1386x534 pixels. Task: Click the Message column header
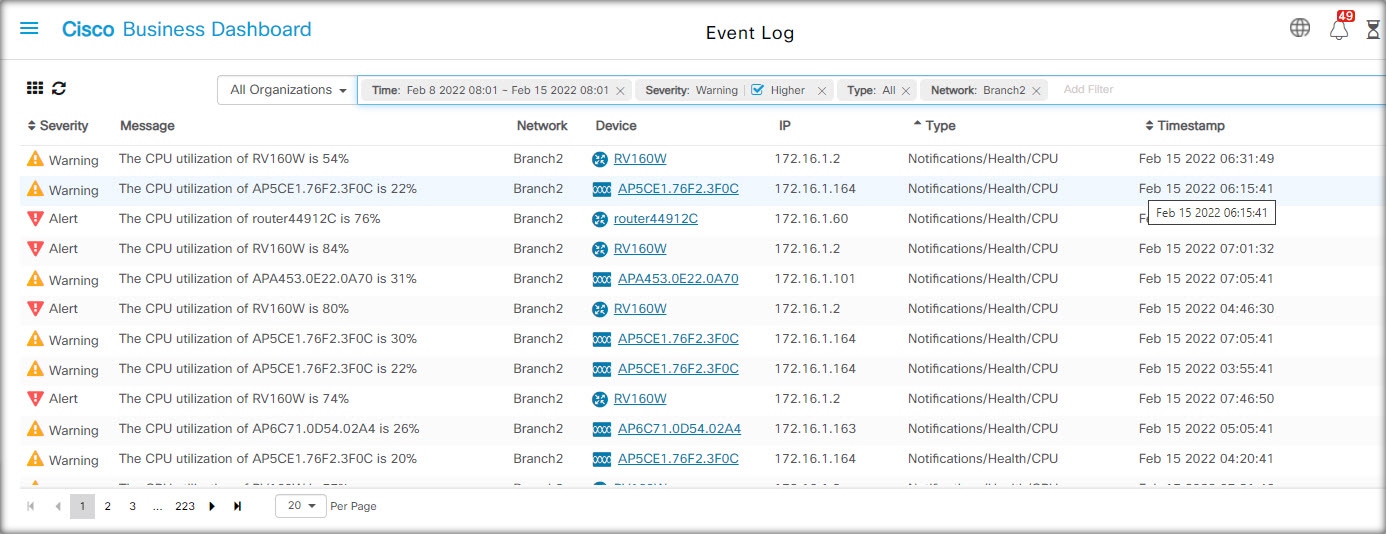coord(147,126)
